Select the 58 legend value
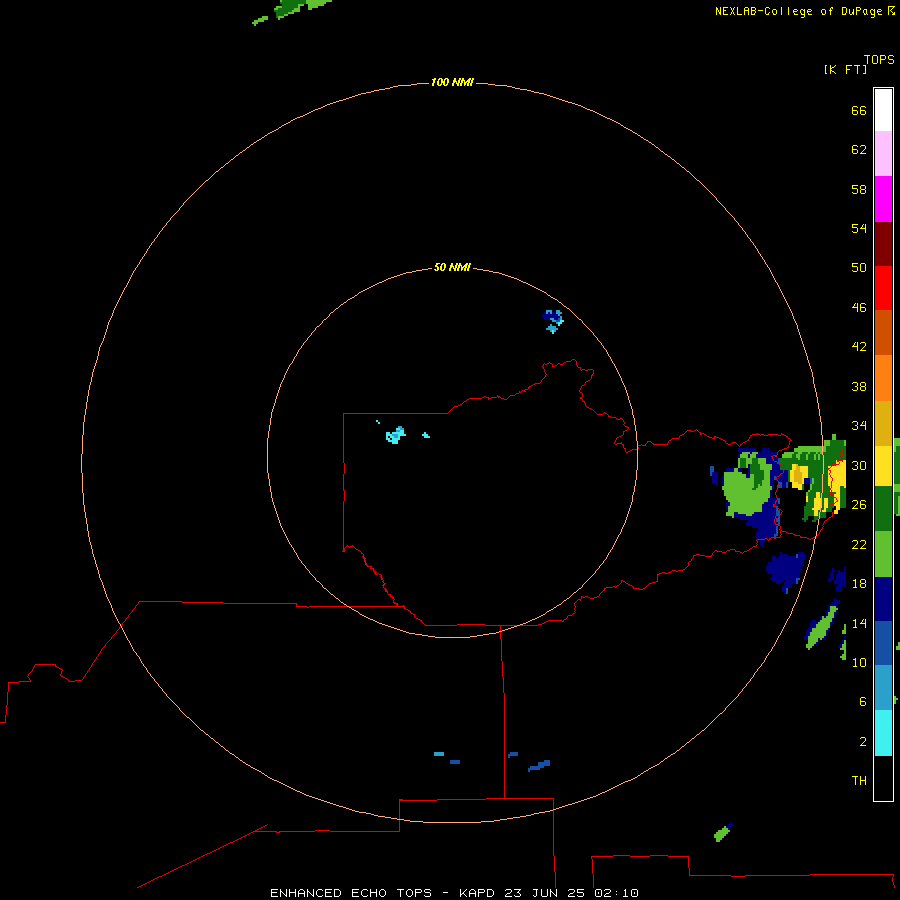Viewport: 900px width, 900px height. pyautogui.click(x=859, y=189)
